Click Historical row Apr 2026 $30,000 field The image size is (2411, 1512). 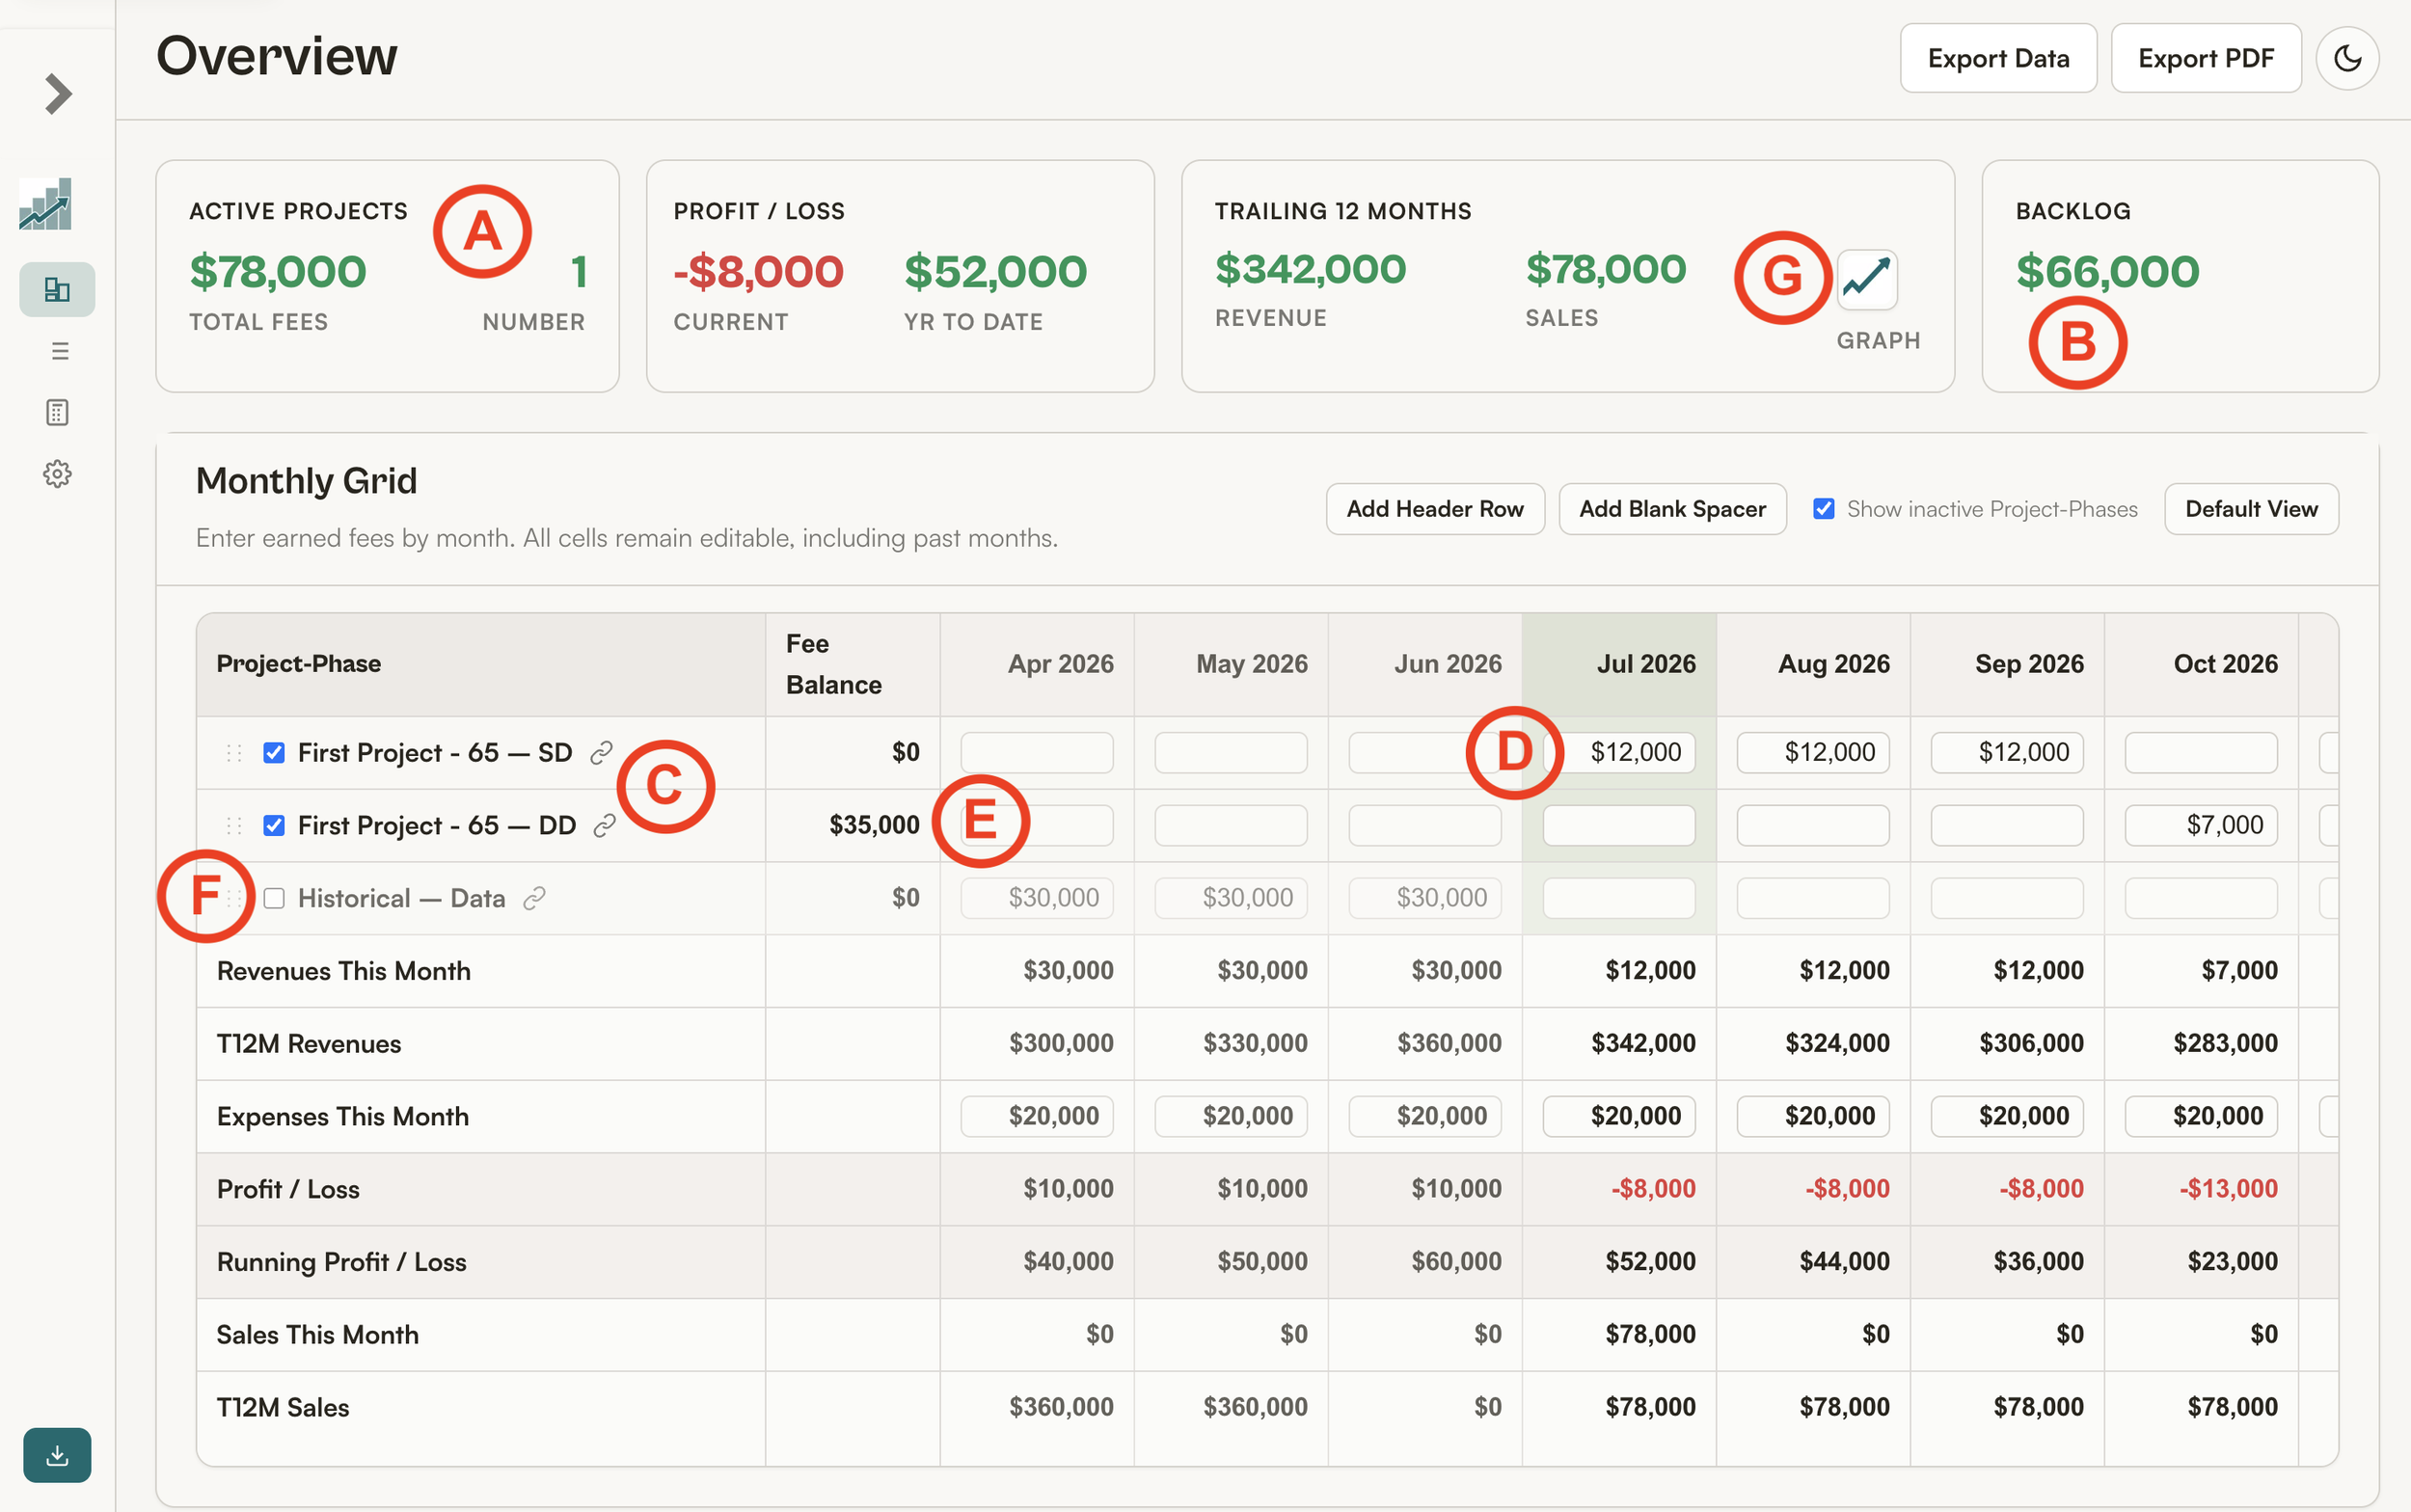1036,898
